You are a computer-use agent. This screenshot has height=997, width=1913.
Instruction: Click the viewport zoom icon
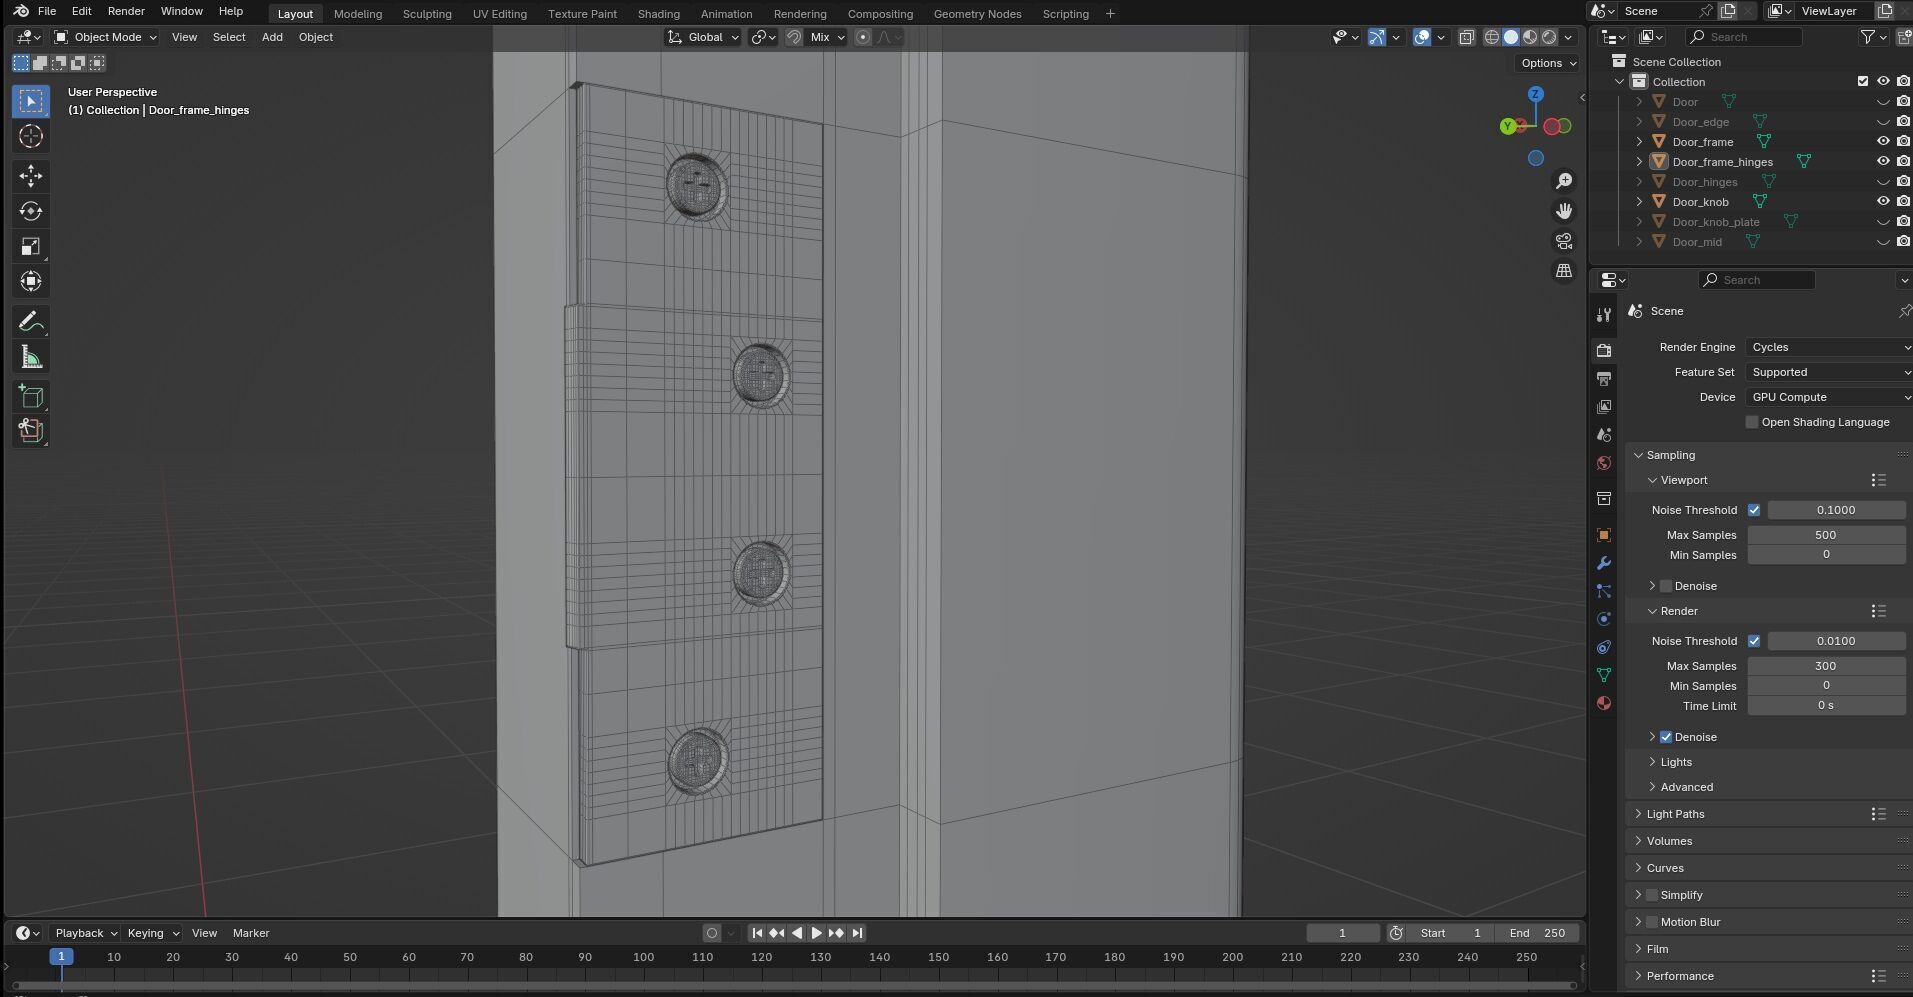(x=1564, y=181)
